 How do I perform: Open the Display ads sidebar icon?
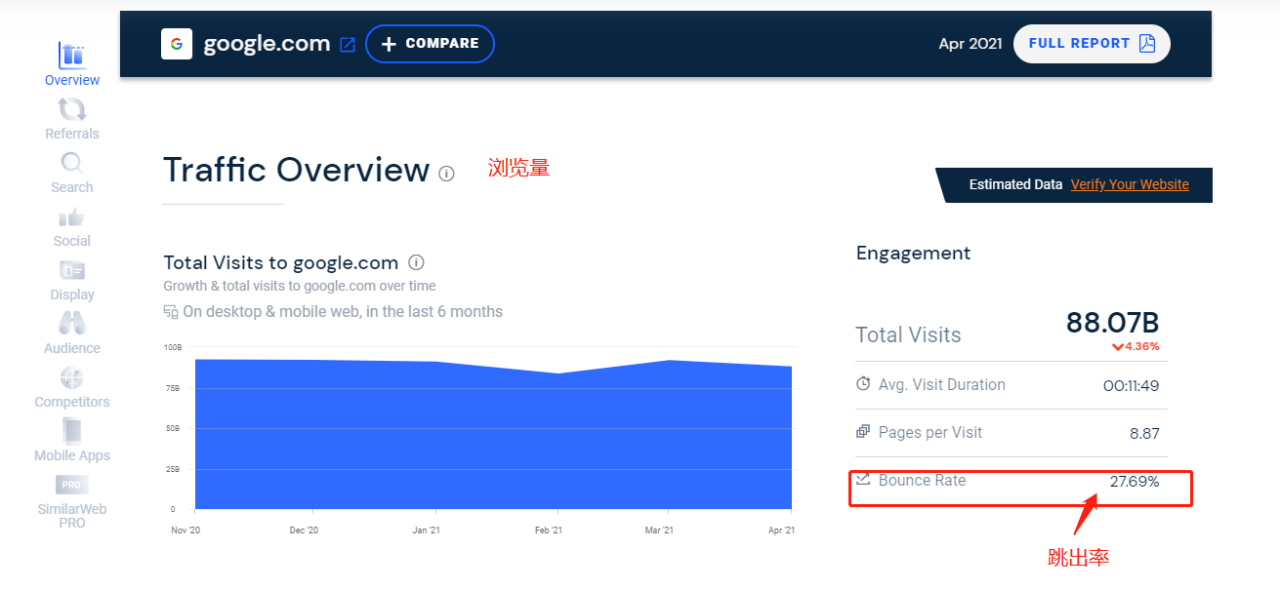(x=72, y=271)
